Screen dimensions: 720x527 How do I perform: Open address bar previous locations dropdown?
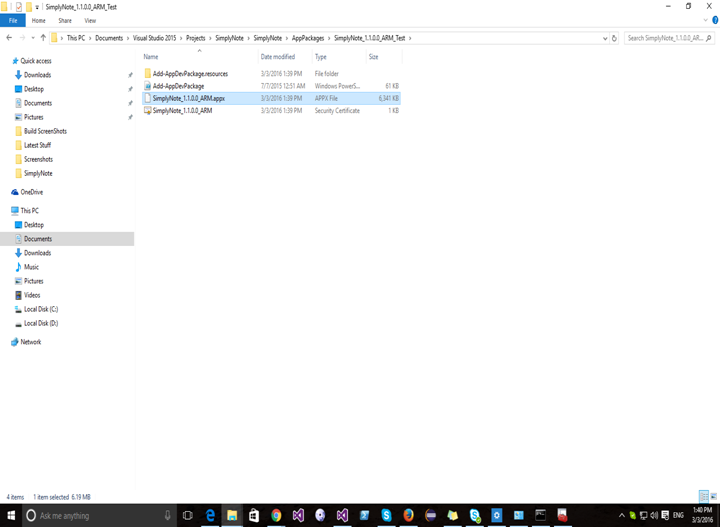coord(605,39)
